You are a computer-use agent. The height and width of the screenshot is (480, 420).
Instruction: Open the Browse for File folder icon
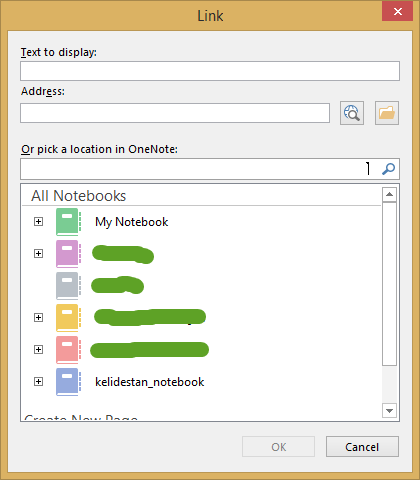click(x=387, y=113)
